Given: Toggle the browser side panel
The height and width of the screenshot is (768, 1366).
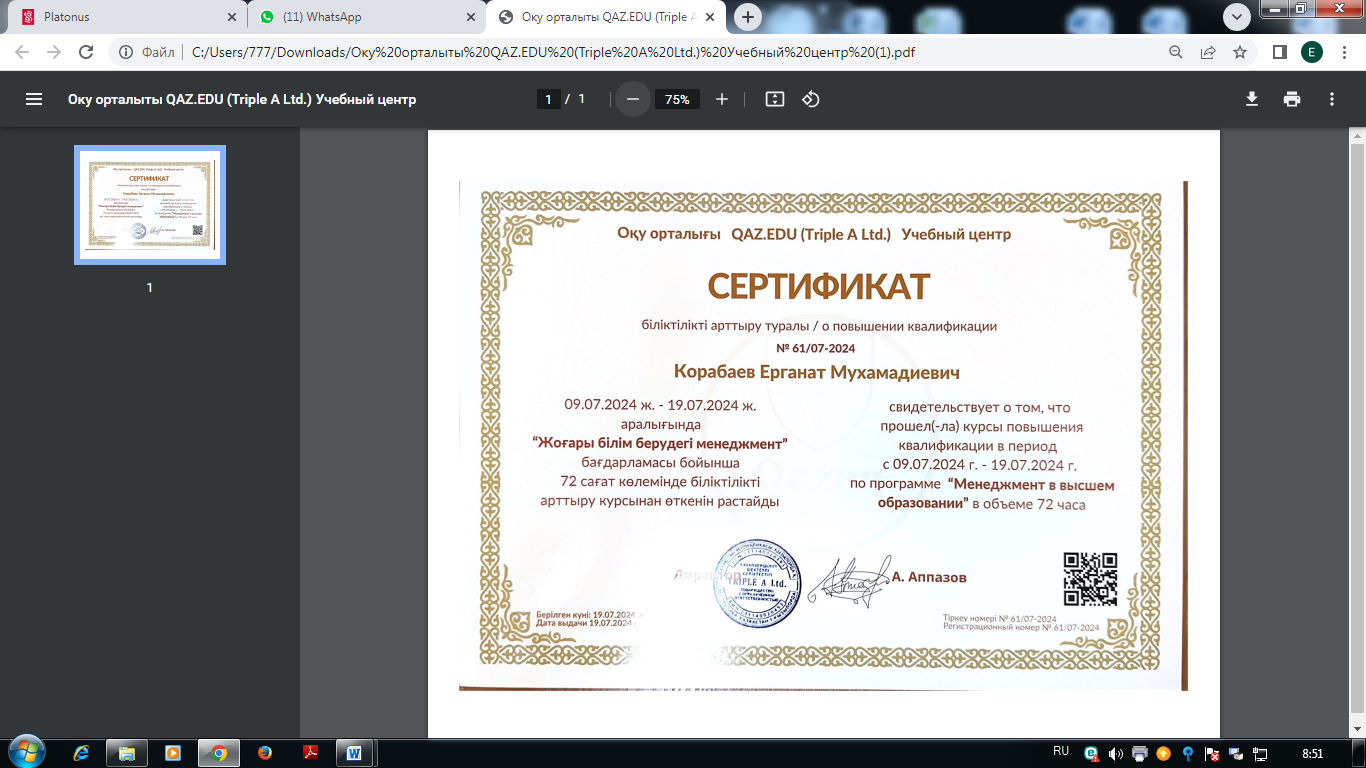Looking at the screenshot, I should pos(1279,52).
